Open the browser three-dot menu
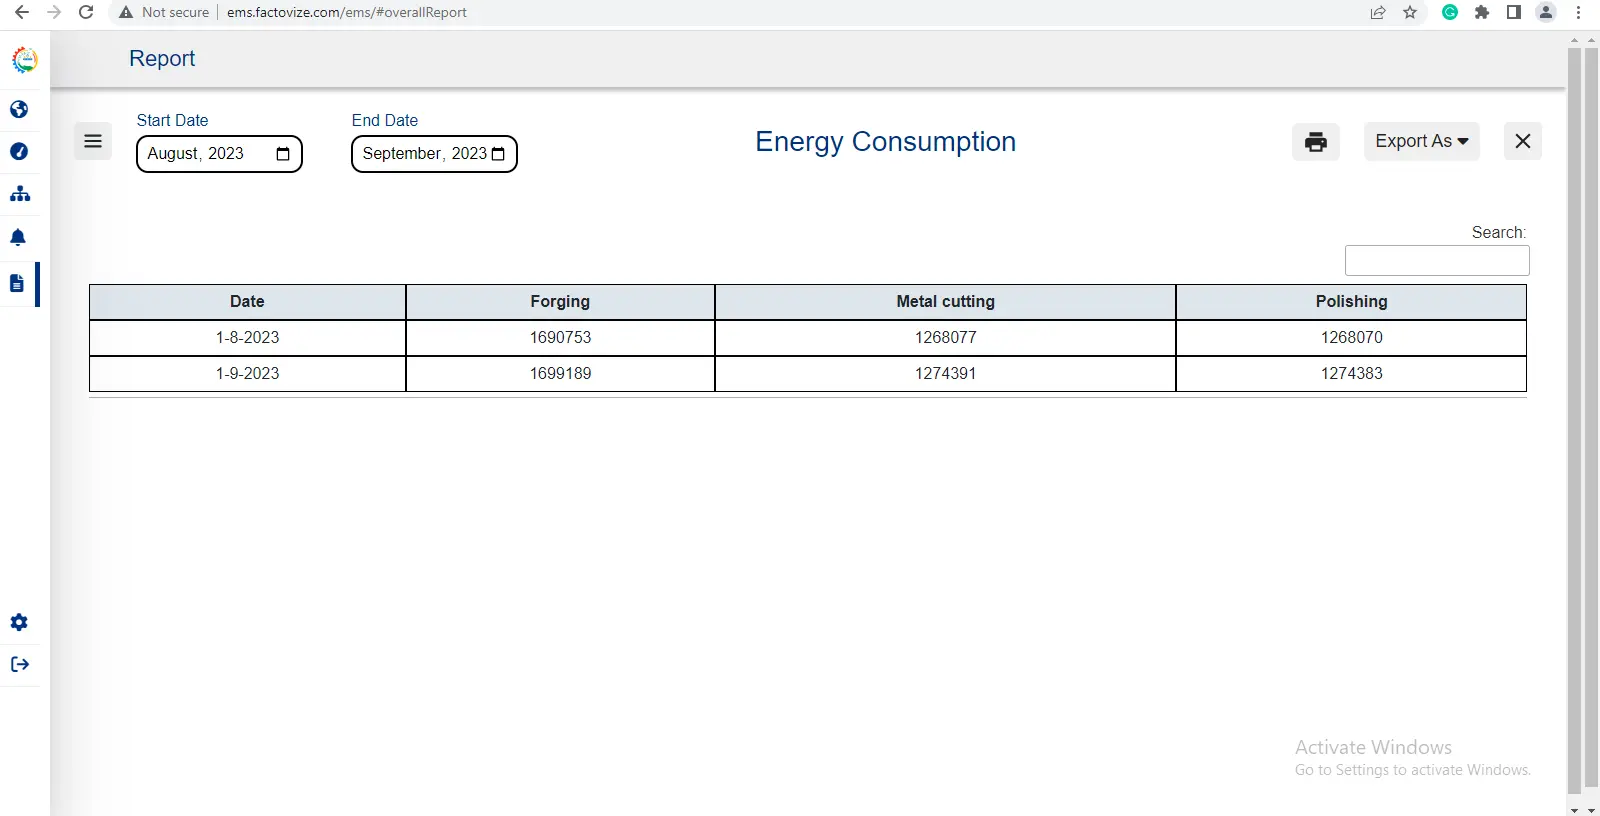1600x816 pixels. point(1579,12)
